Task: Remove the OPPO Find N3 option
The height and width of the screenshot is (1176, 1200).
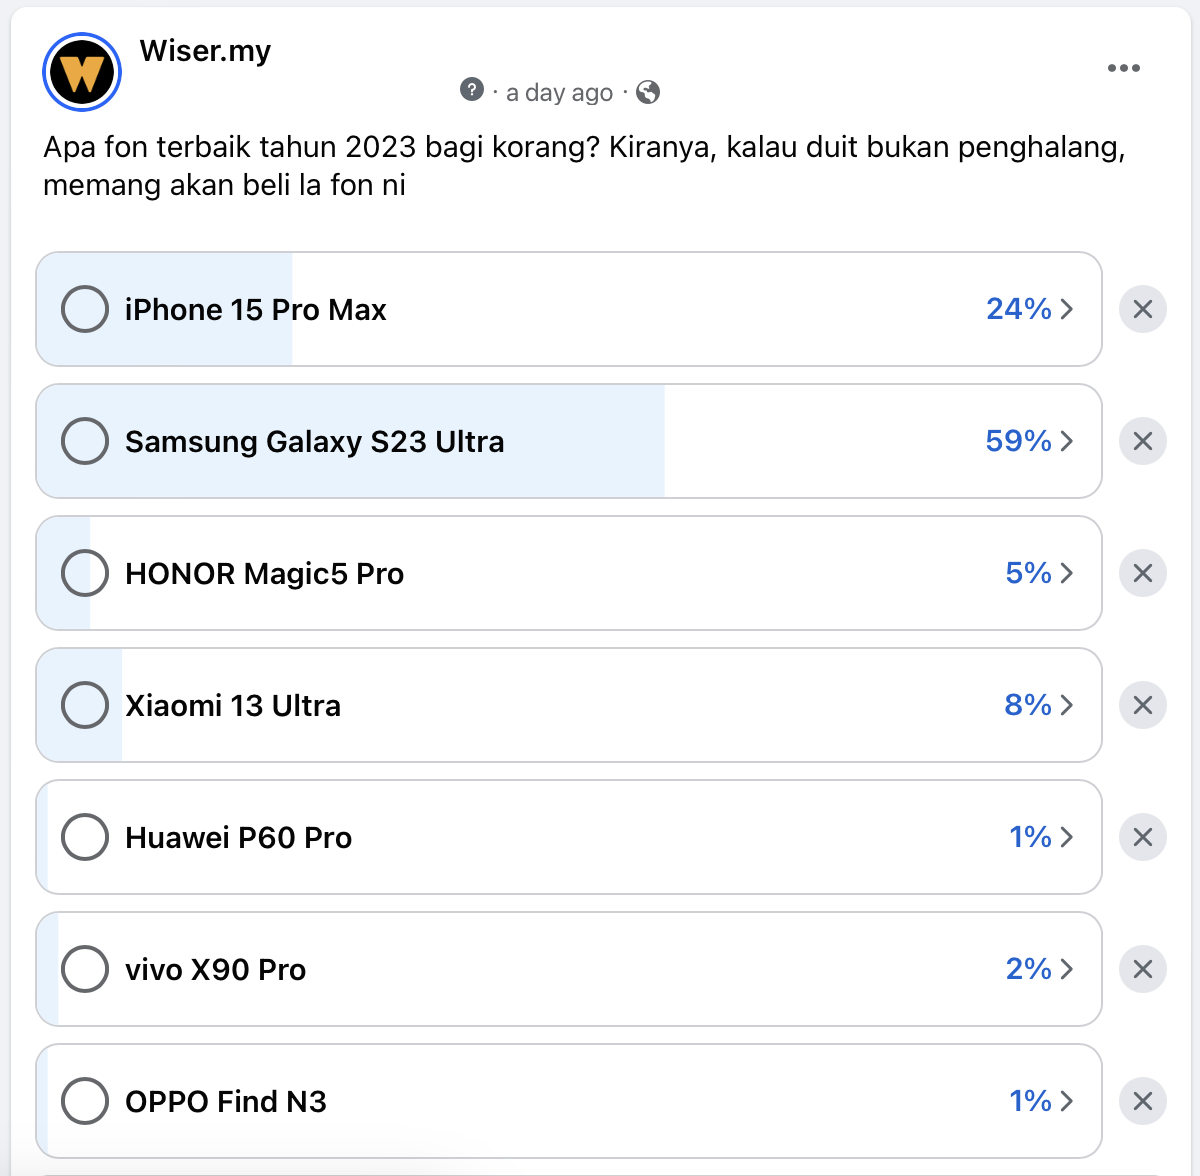Action: (x=1143, y=1101)
